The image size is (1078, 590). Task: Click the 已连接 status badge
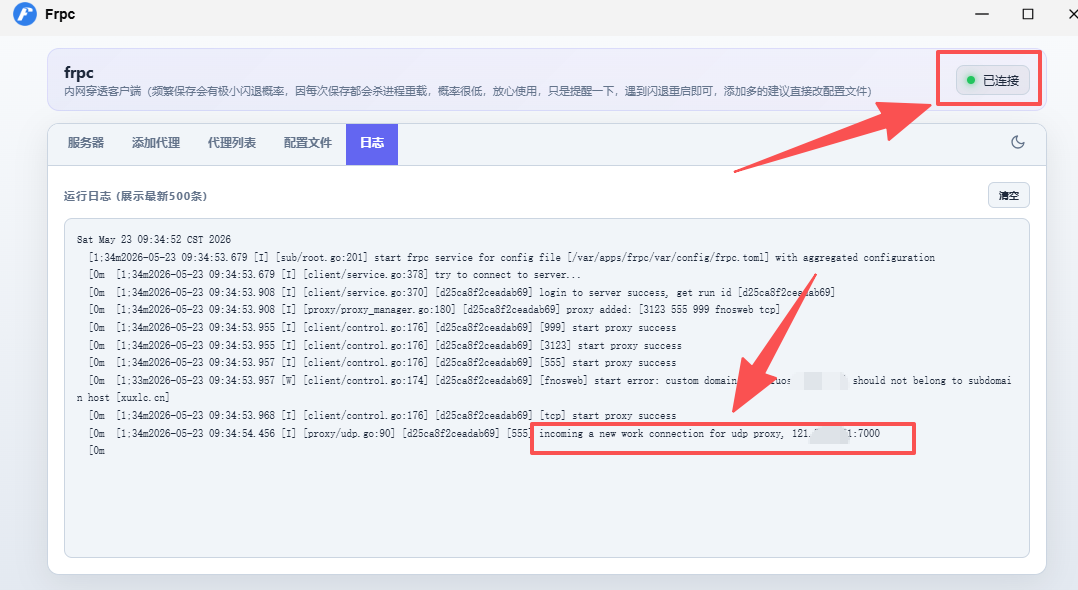pyautogui.click(x=993, y=80)
